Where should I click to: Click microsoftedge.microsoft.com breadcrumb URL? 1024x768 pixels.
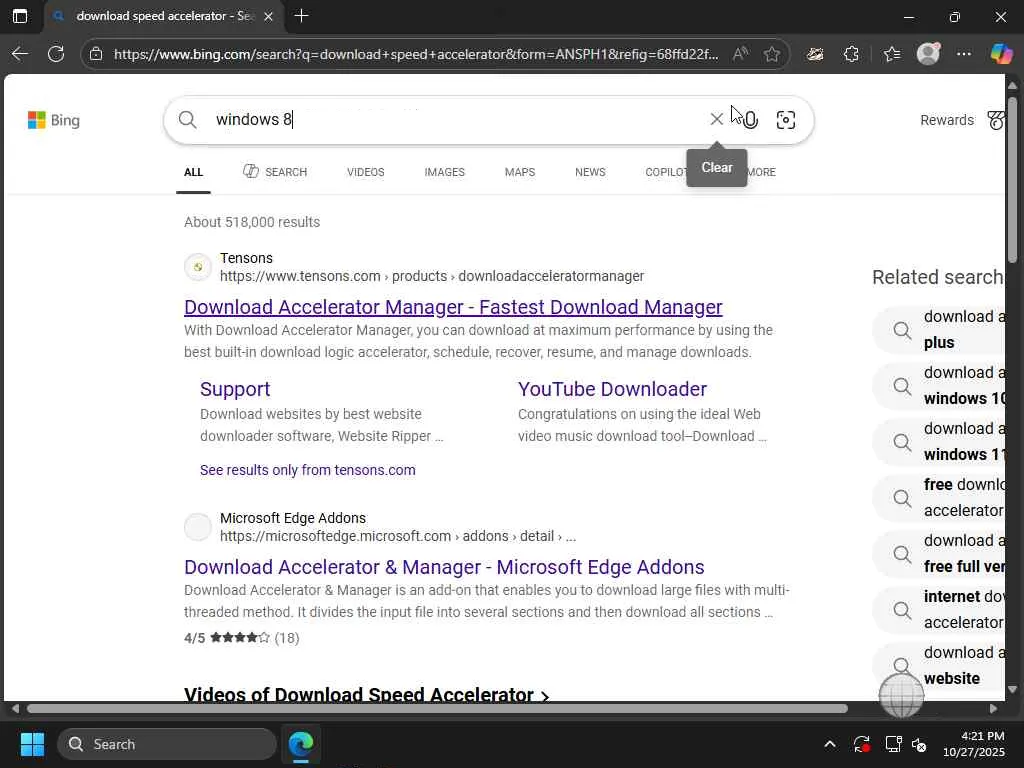coord(398,536)
